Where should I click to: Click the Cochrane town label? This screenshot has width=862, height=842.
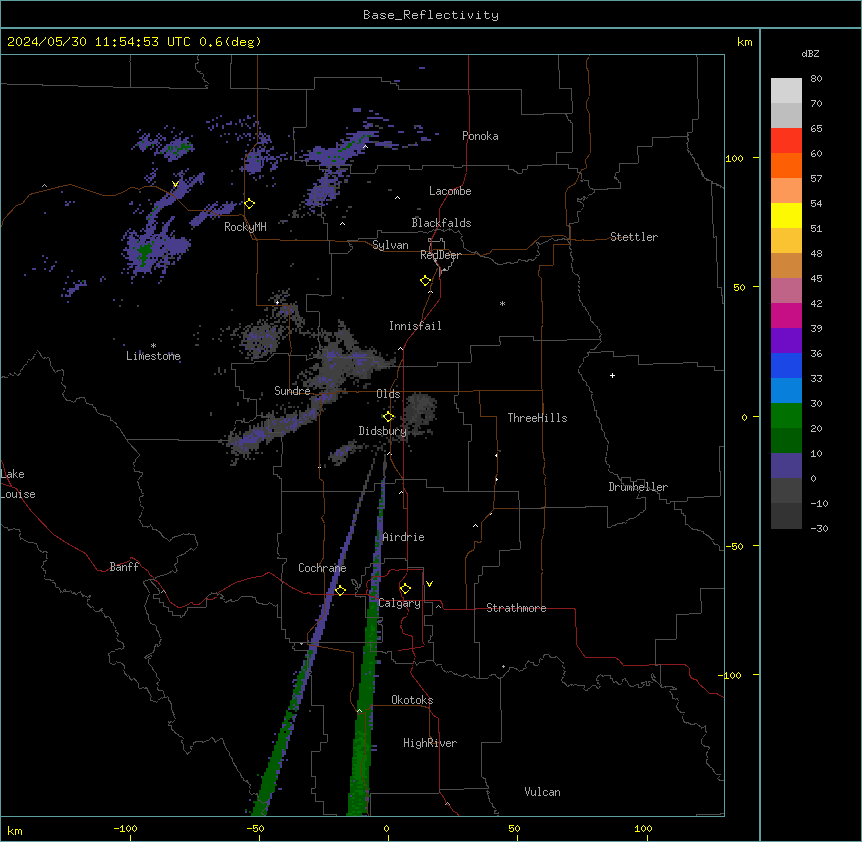click(322, 568)
